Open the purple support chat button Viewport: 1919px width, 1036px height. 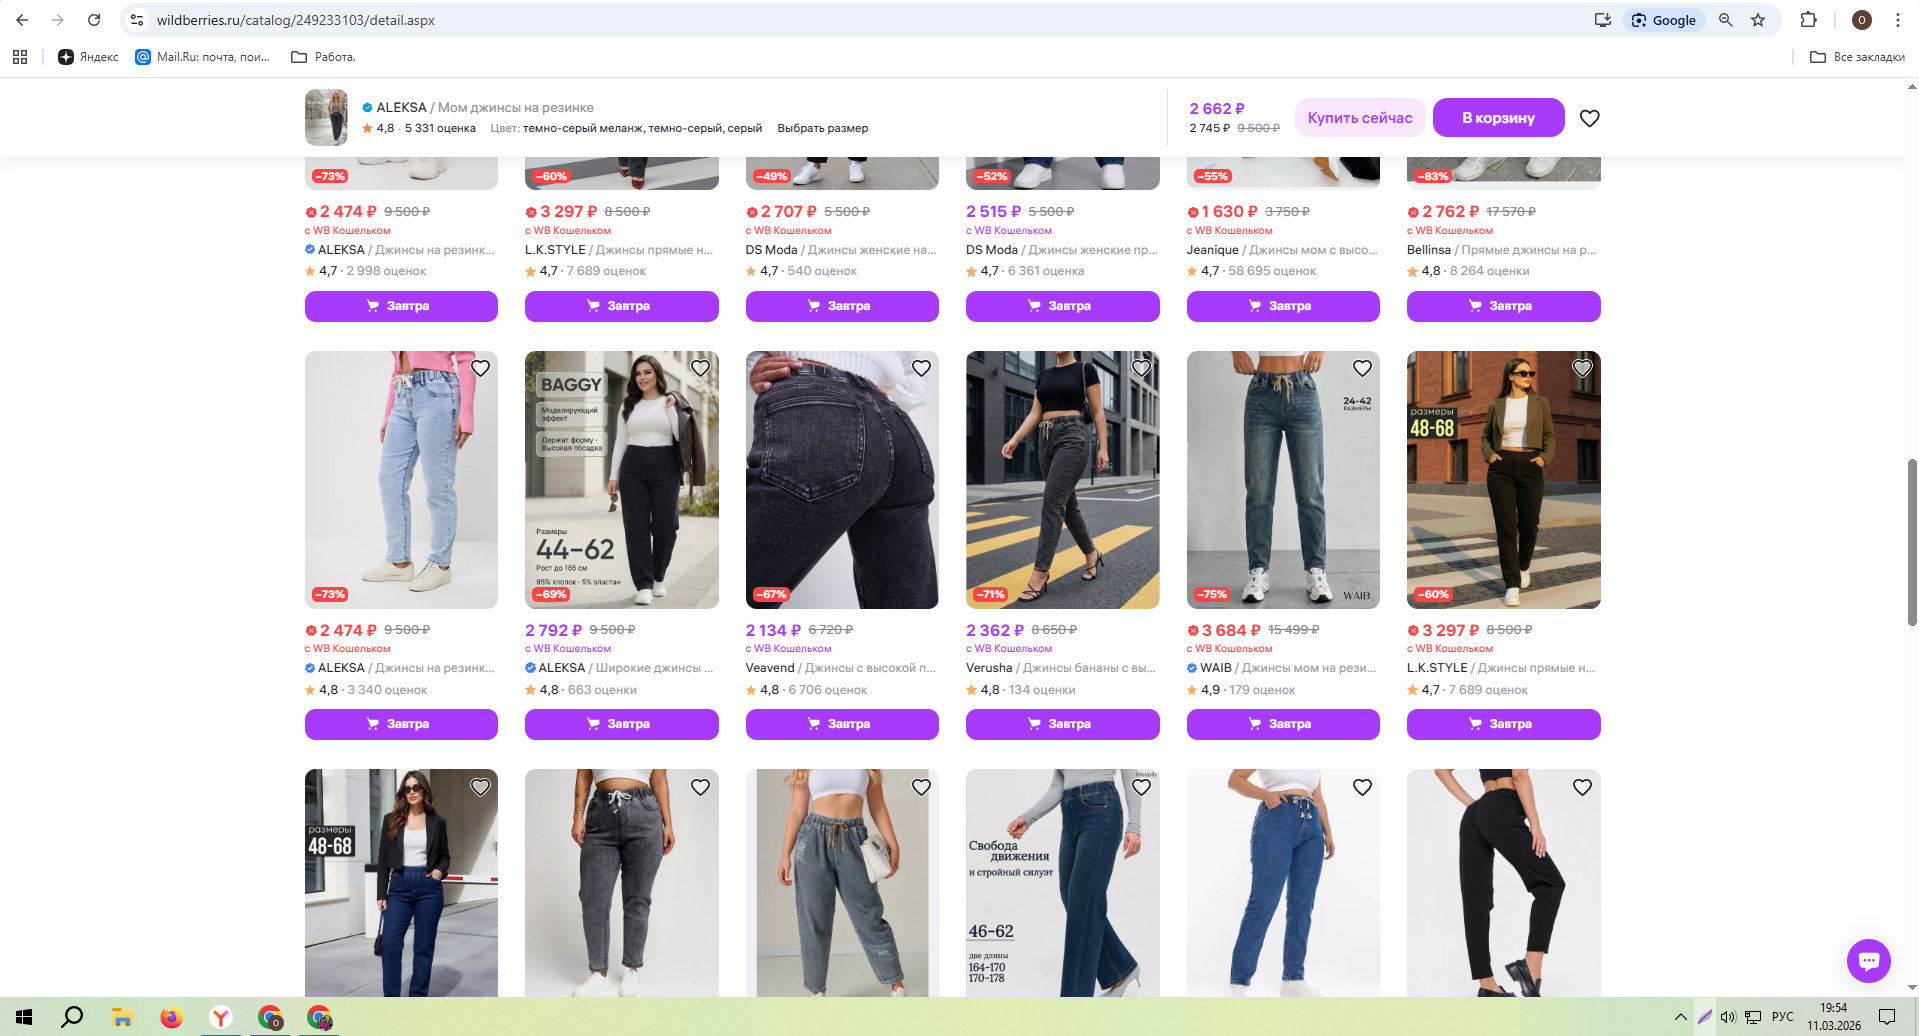click(x=1868, y=961)
